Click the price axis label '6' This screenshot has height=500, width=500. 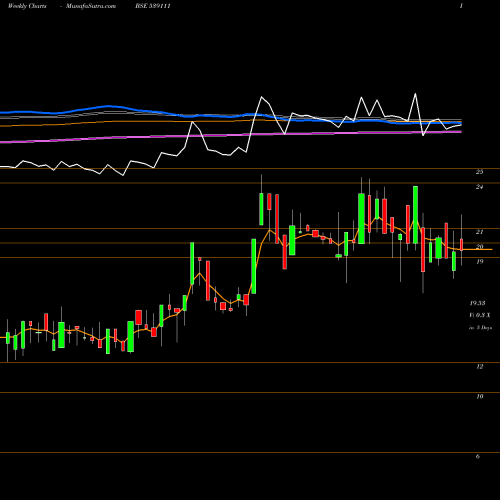pos(478,457)
